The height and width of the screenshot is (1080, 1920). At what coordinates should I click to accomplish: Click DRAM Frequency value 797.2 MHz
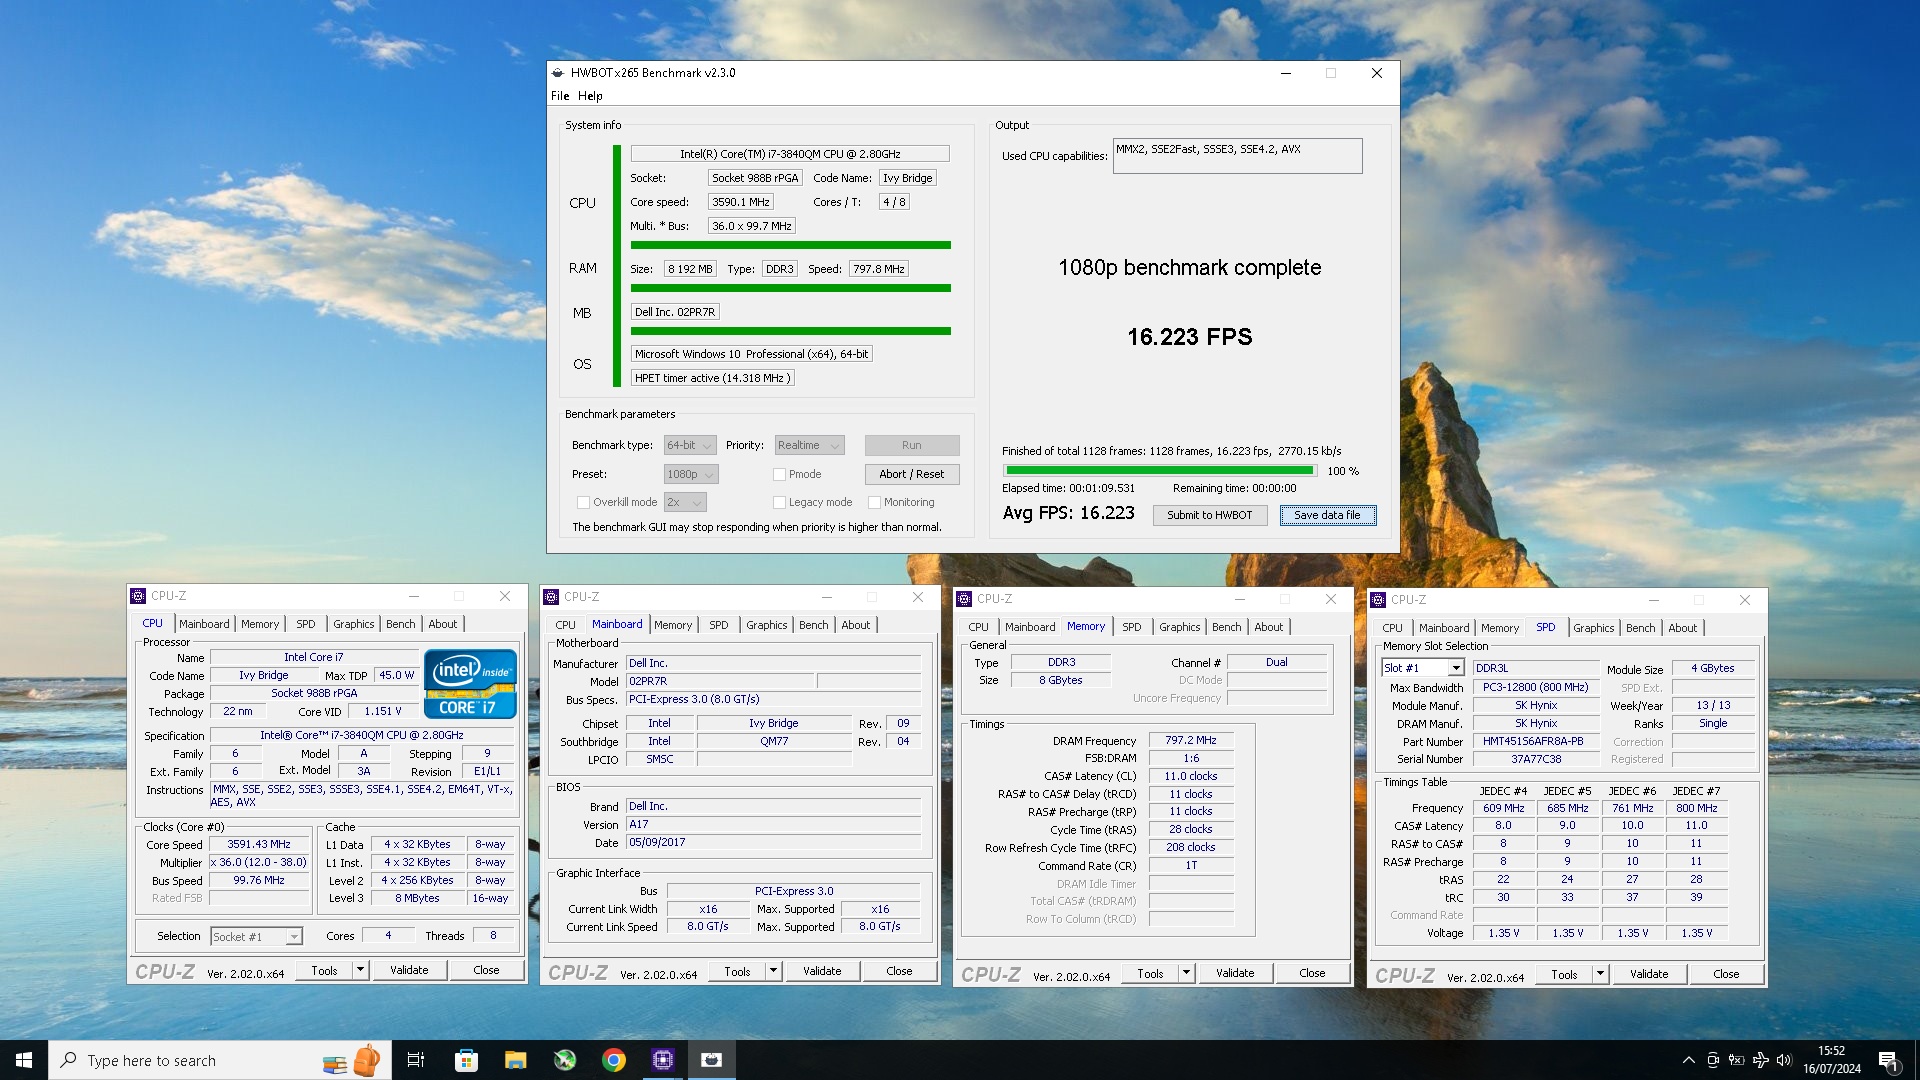(1191, 741)
